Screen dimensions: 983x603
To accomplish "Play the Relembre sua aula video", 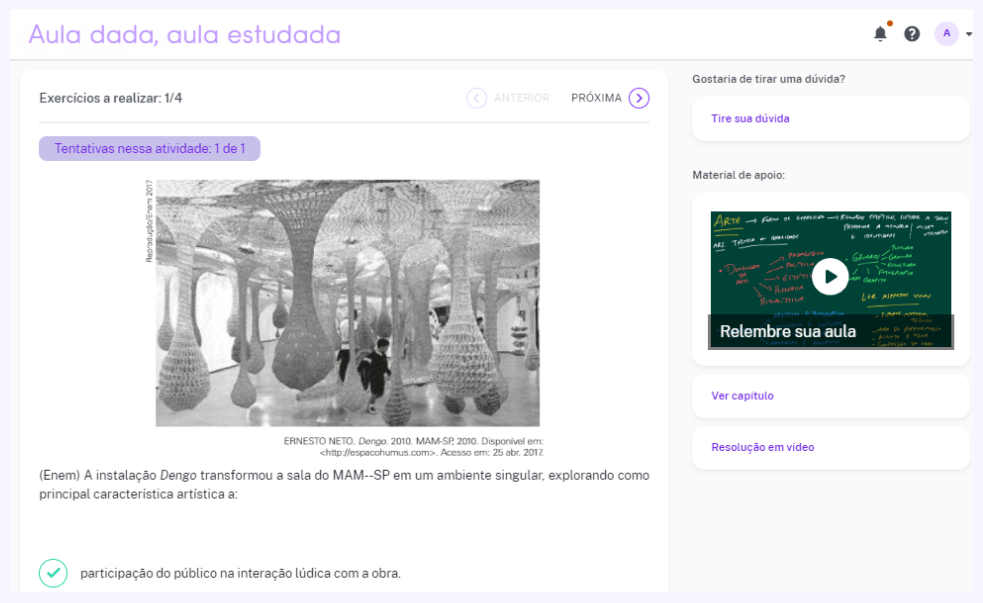I will coord(831,276).
